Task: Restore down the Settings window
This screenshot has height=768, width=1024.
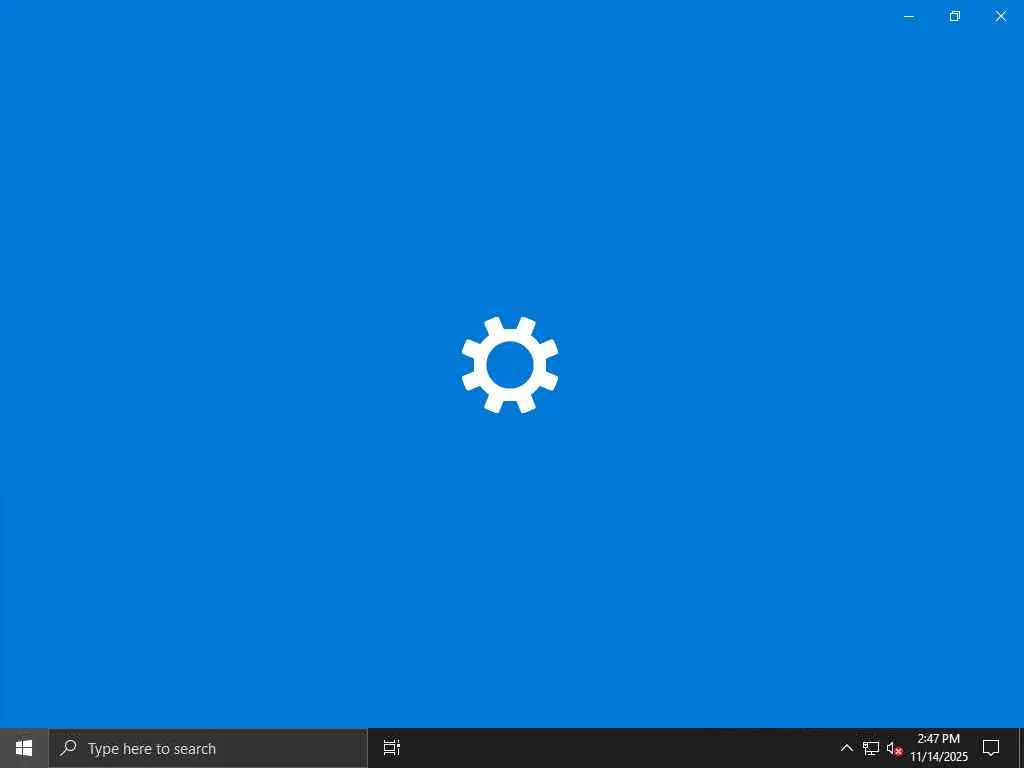Action: 955,16
